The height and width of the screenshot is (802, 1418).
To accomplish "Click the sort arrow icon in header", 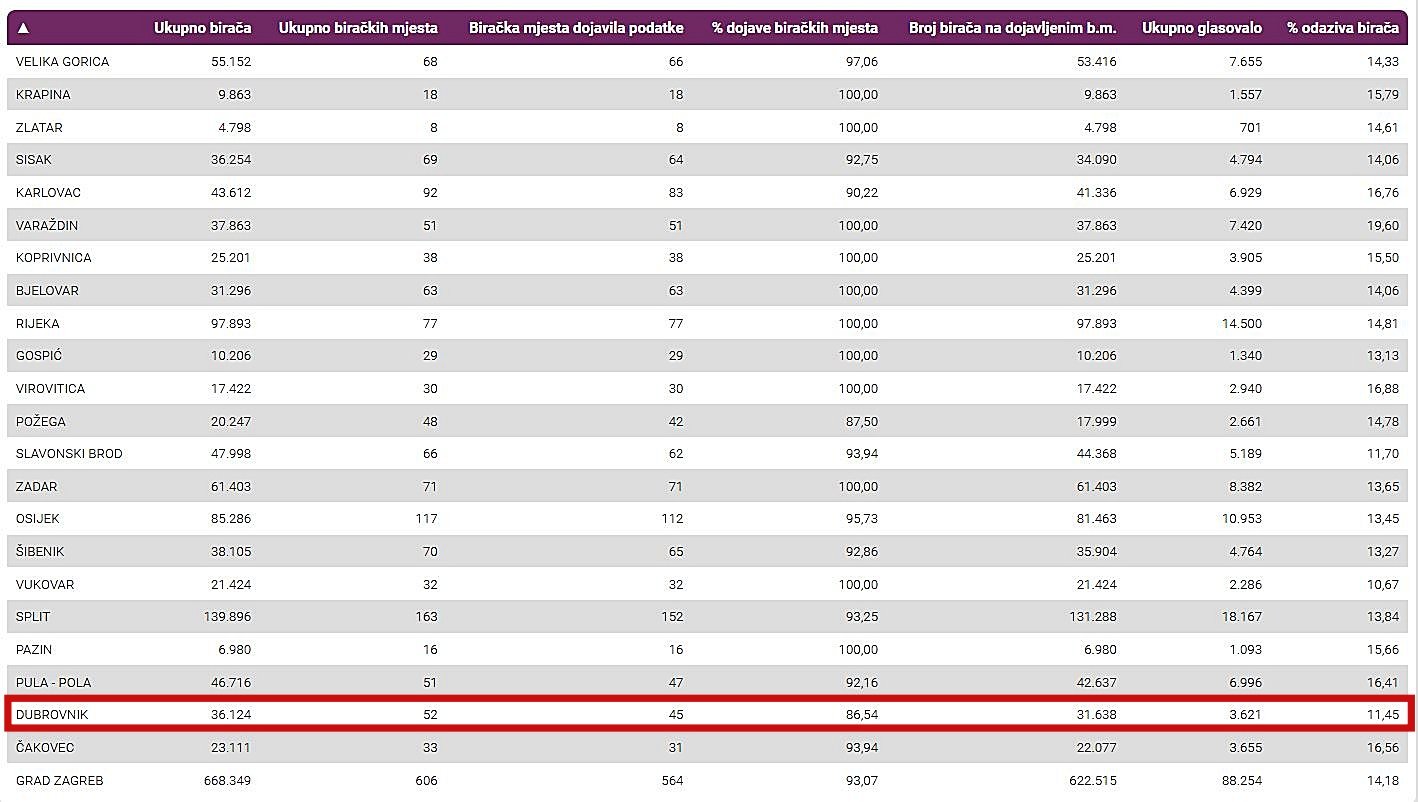I will click(x=23, y=28).
